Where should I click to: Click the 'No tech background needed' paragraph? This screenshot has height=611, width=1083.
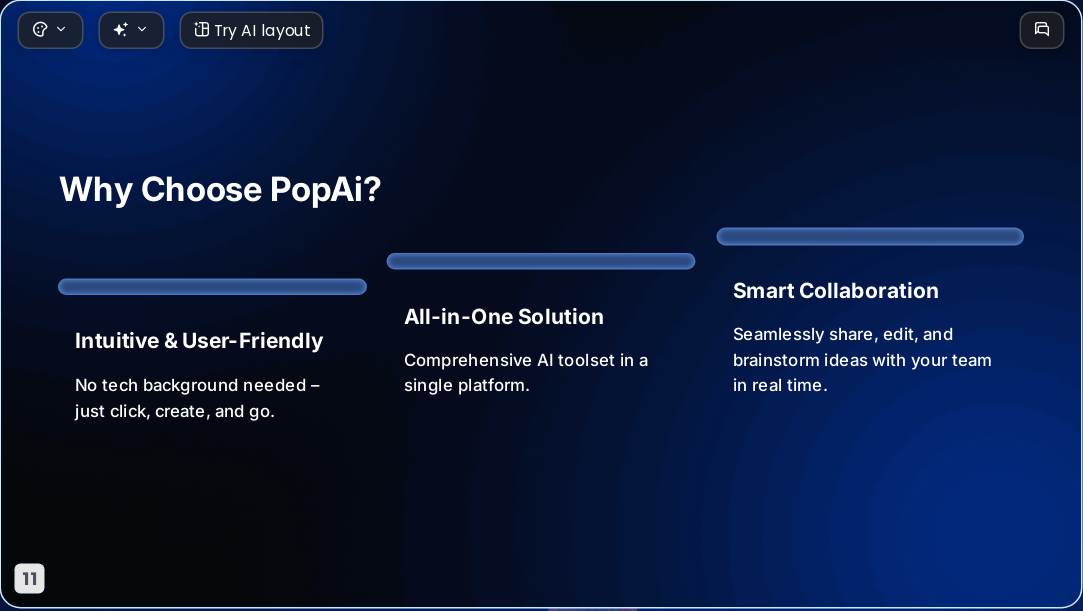click(x=198, y=398)
